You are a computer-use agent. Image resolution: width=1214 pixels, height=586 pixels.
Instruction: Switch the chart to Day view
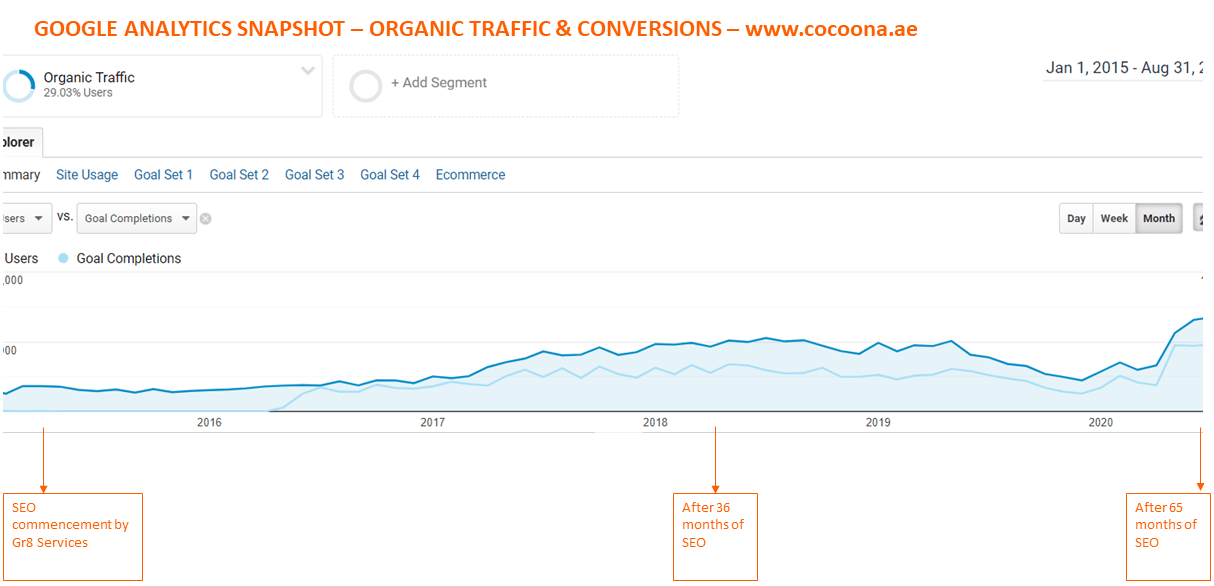(x=1076, y=218)
